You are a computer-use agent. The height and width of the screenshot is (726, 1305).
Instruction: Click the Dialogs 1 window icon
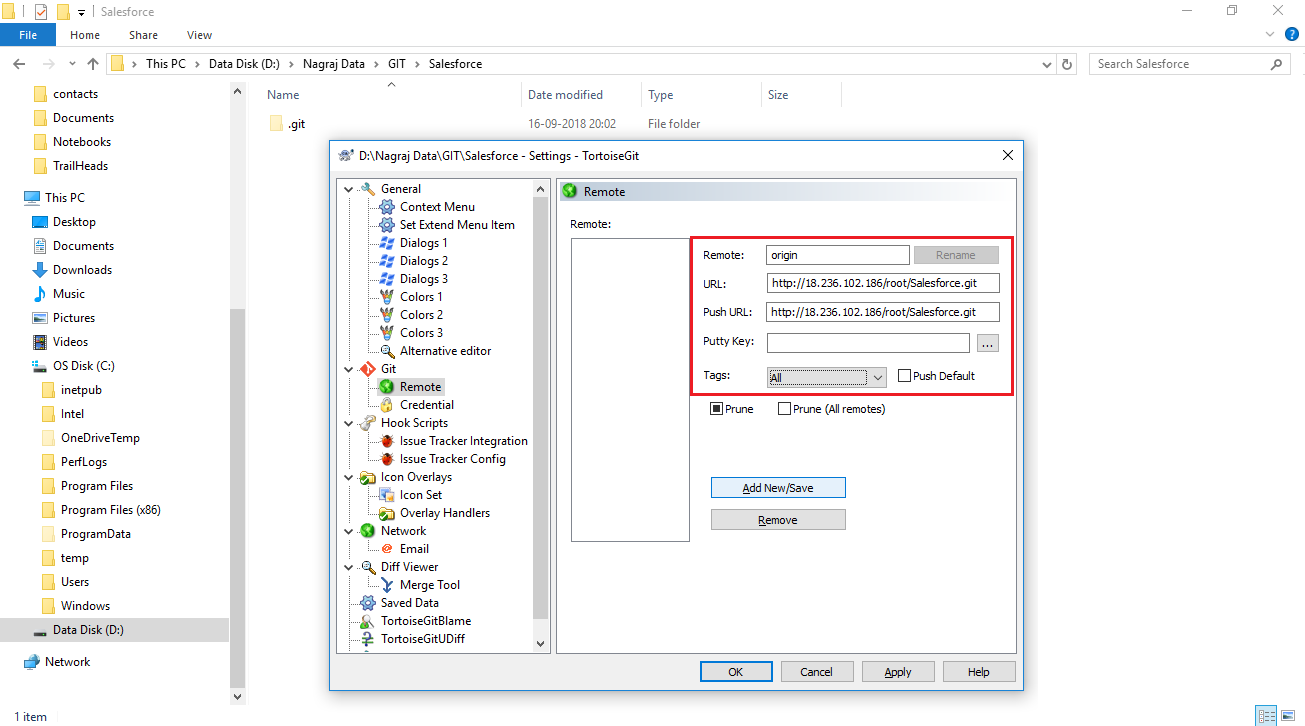point(387,243)
